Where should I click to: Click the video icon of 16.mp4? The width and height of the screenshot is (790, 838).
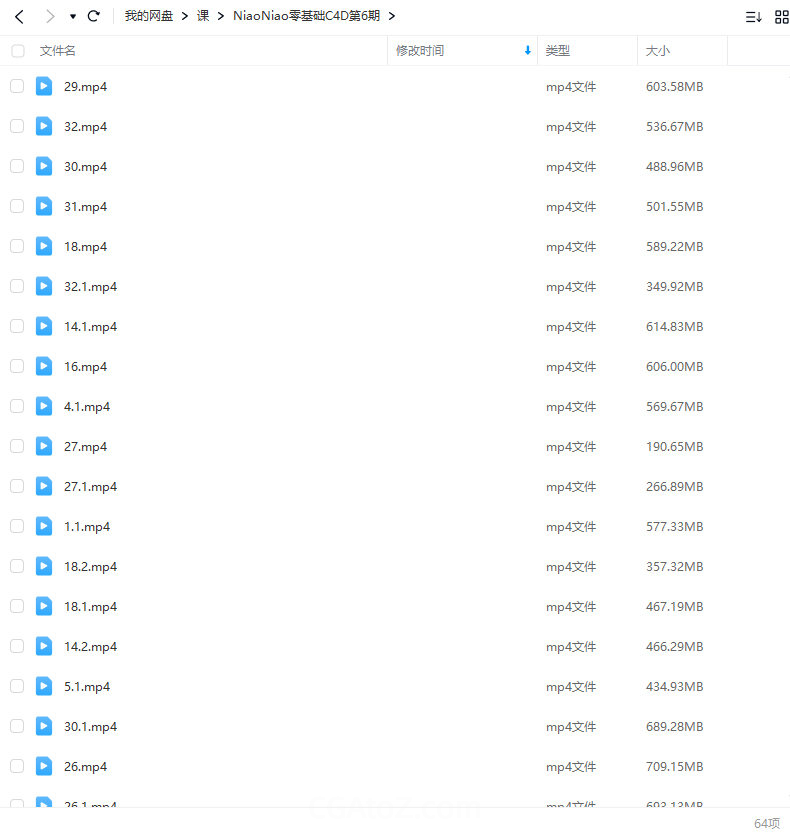pyautogui.click(x=44, y=366)
